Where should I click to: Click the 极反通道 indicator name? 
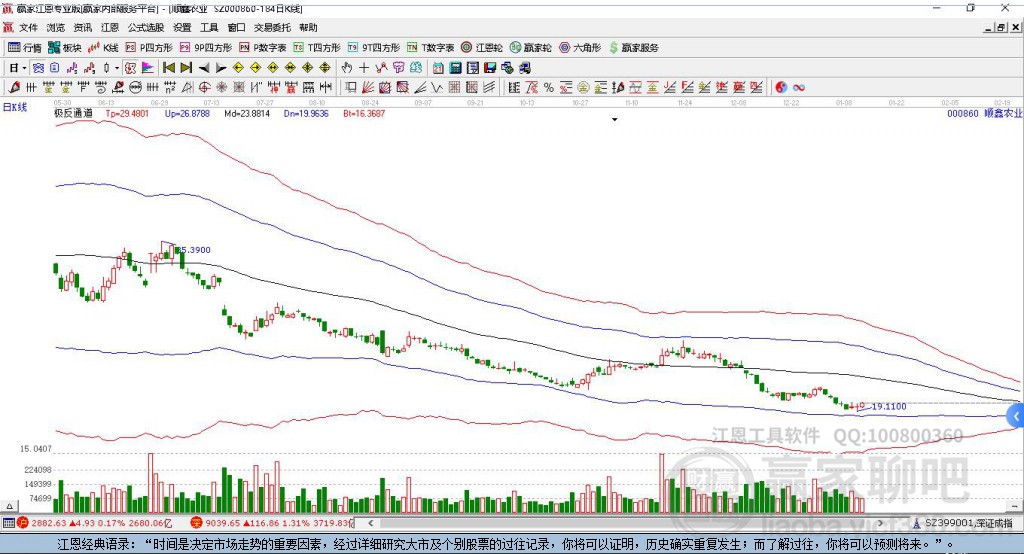click(73, 113)
